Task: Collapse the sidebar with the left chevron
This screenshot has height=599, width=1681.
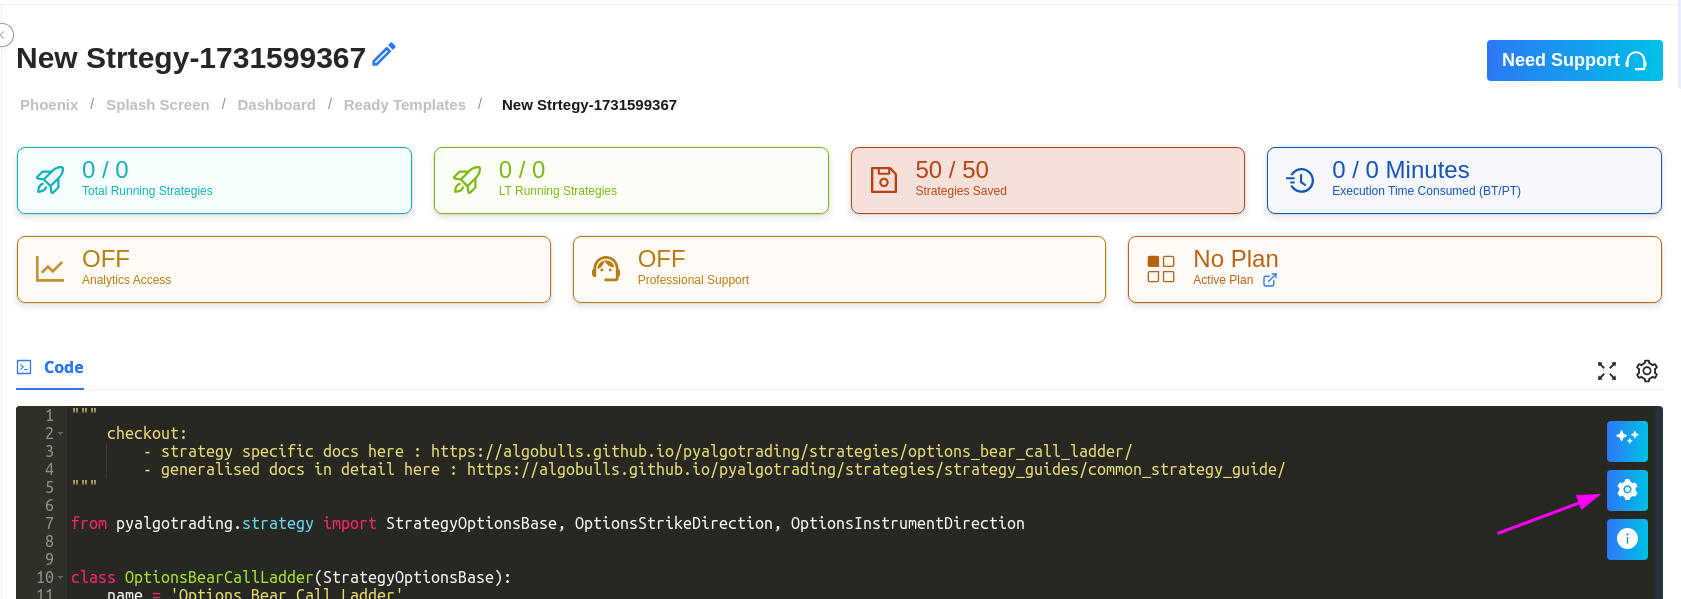Action: pos(4,35)
